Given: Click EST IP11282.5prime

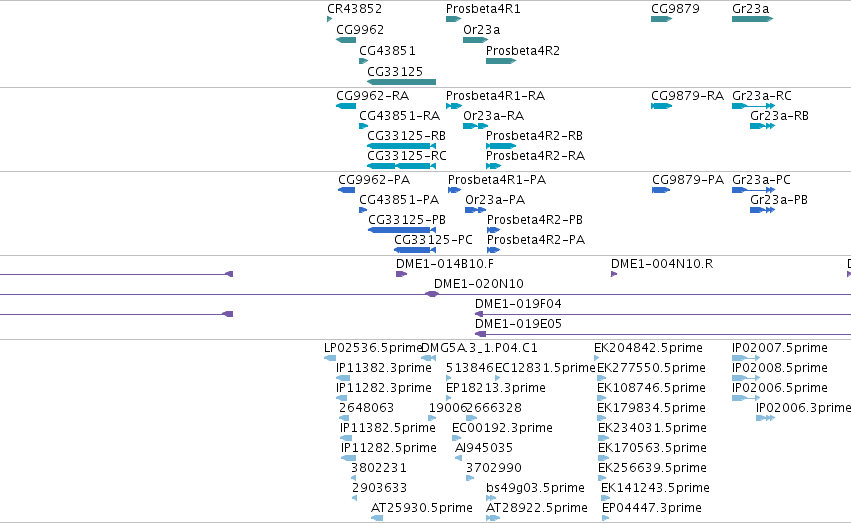Looking at the screenshot, I should tap(348, 459).
